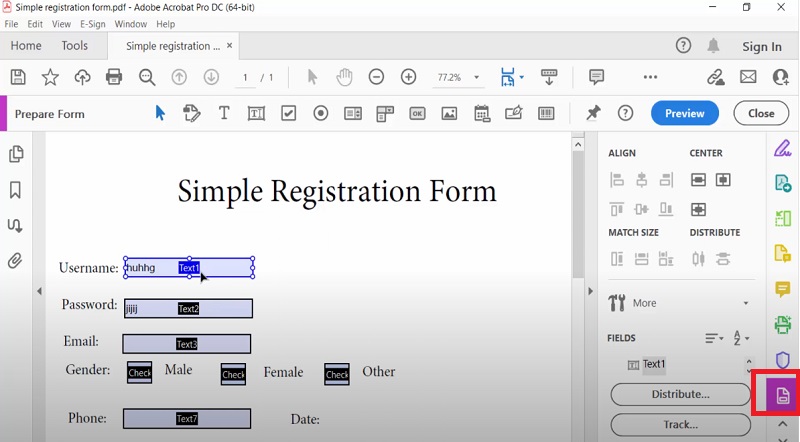Select the Female check box field
The image size is (800, 442).
coord(233,374)
